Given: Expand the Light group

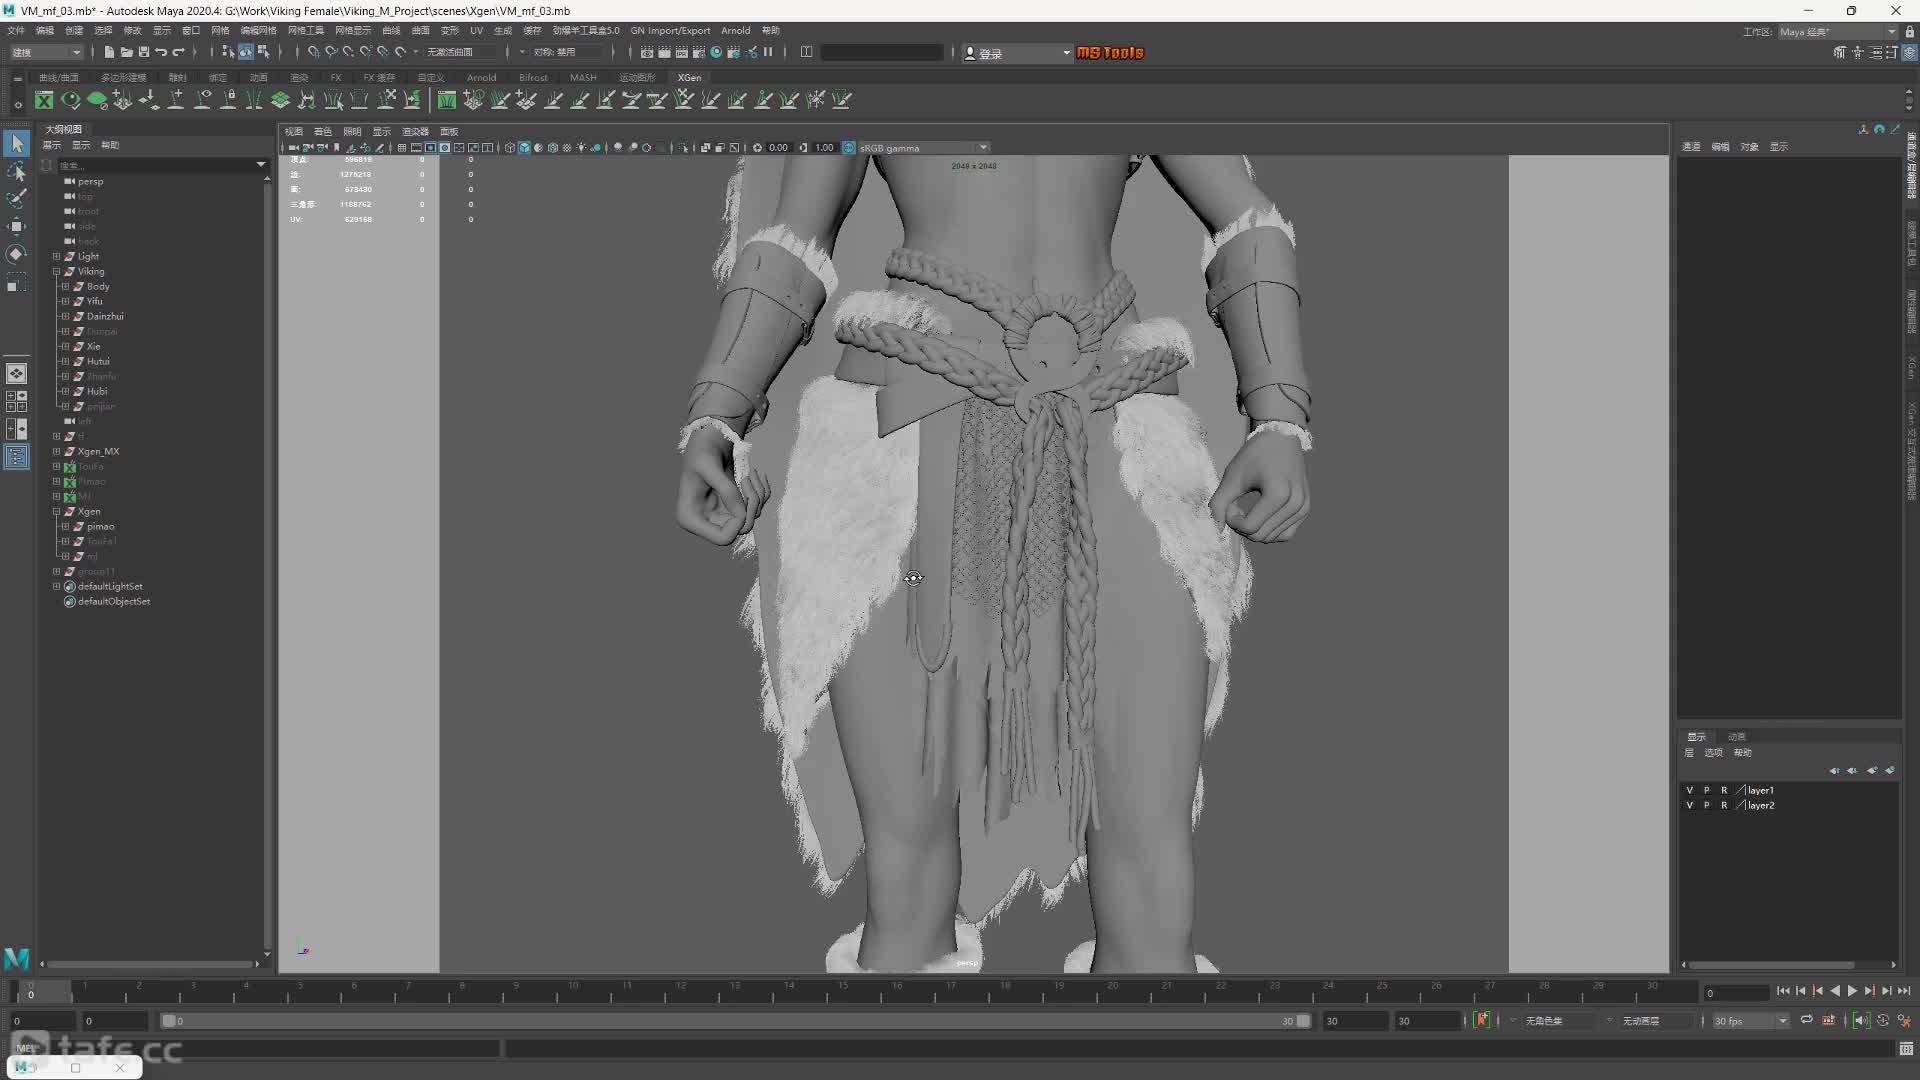Looking at the screenshot, I should (57, 256).
